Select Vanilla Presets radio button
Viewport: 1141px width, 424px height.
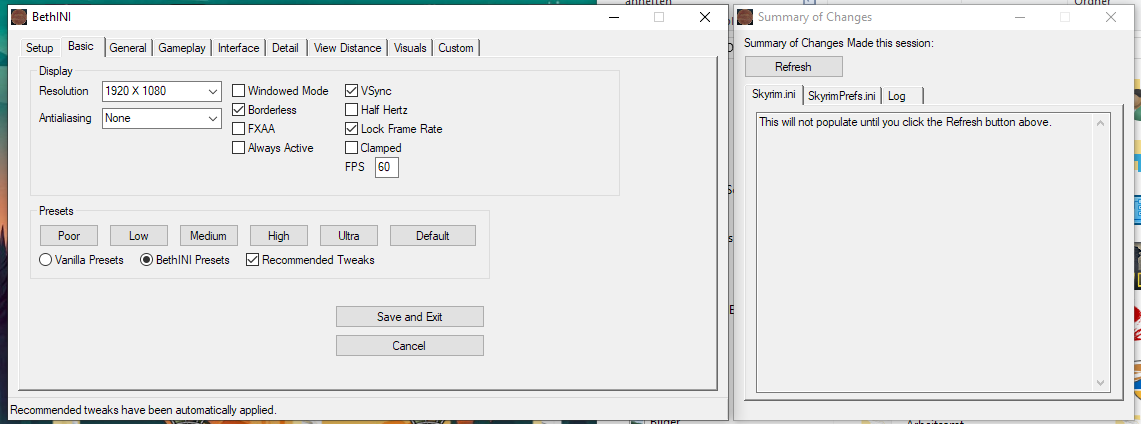point(45,260)
